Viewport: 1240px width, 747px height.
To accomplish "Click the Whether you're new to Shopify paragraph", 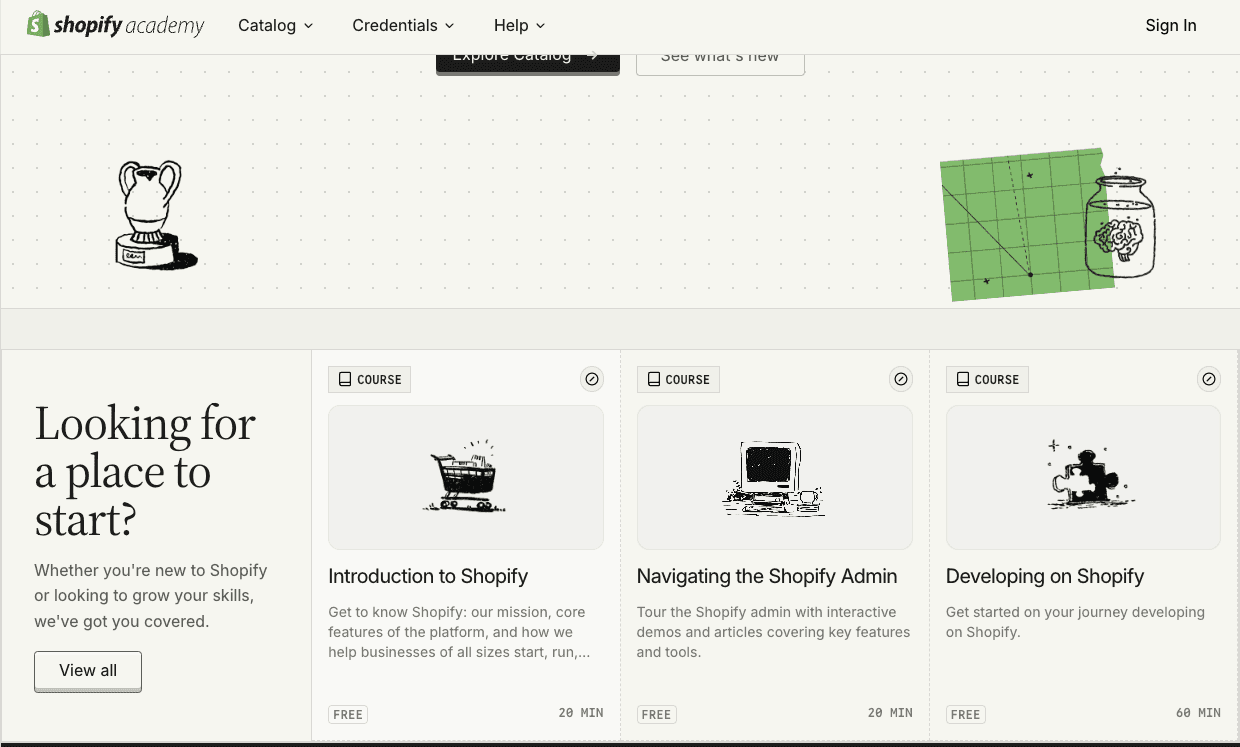I will (x=151, y=596).
